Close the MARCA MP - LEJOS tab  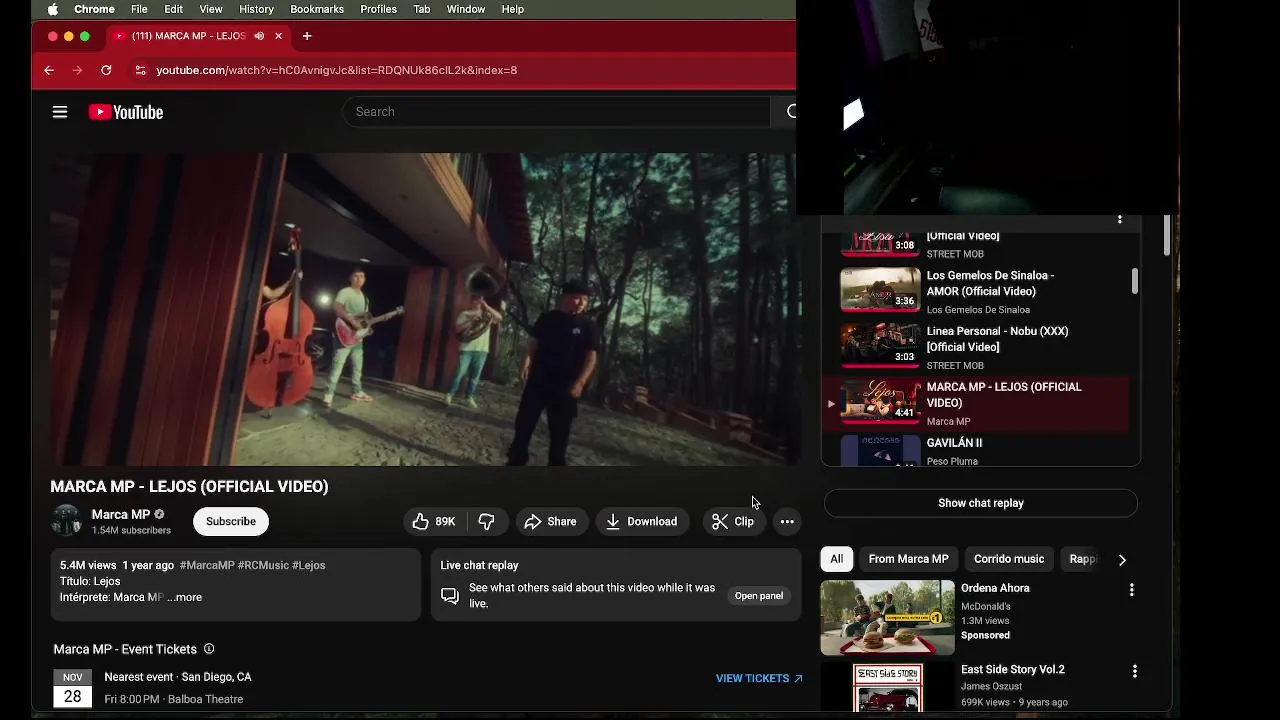click(x=278, y=36)
